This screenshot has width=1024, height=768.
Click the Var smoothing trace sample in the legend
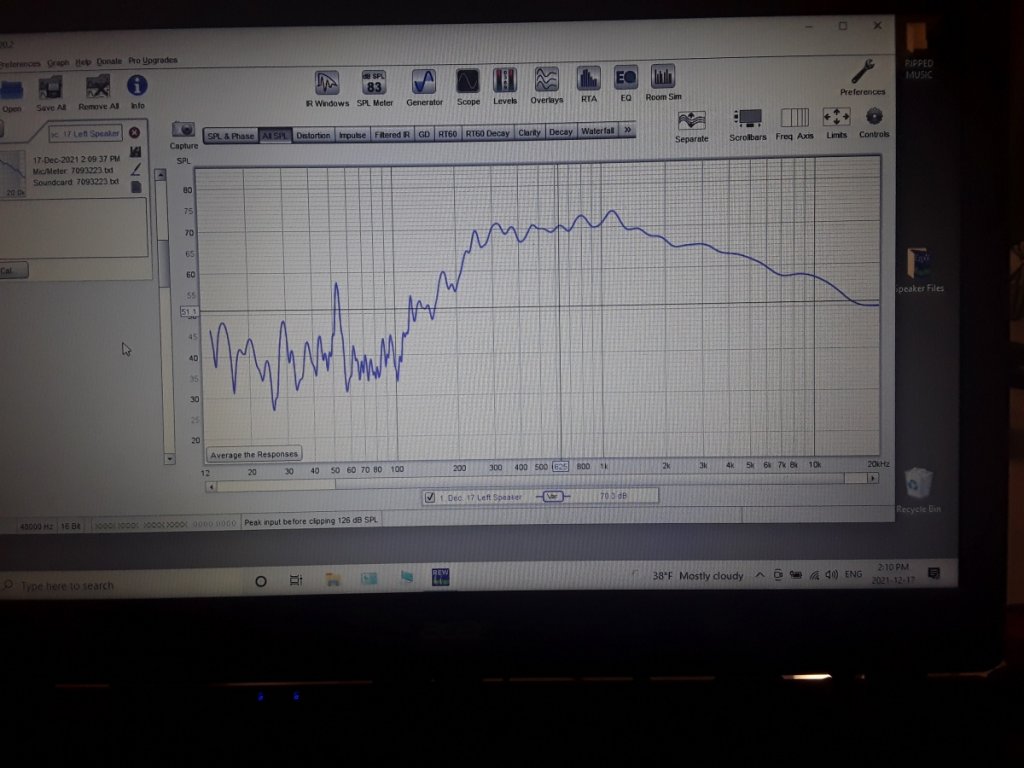click(552, 496)
